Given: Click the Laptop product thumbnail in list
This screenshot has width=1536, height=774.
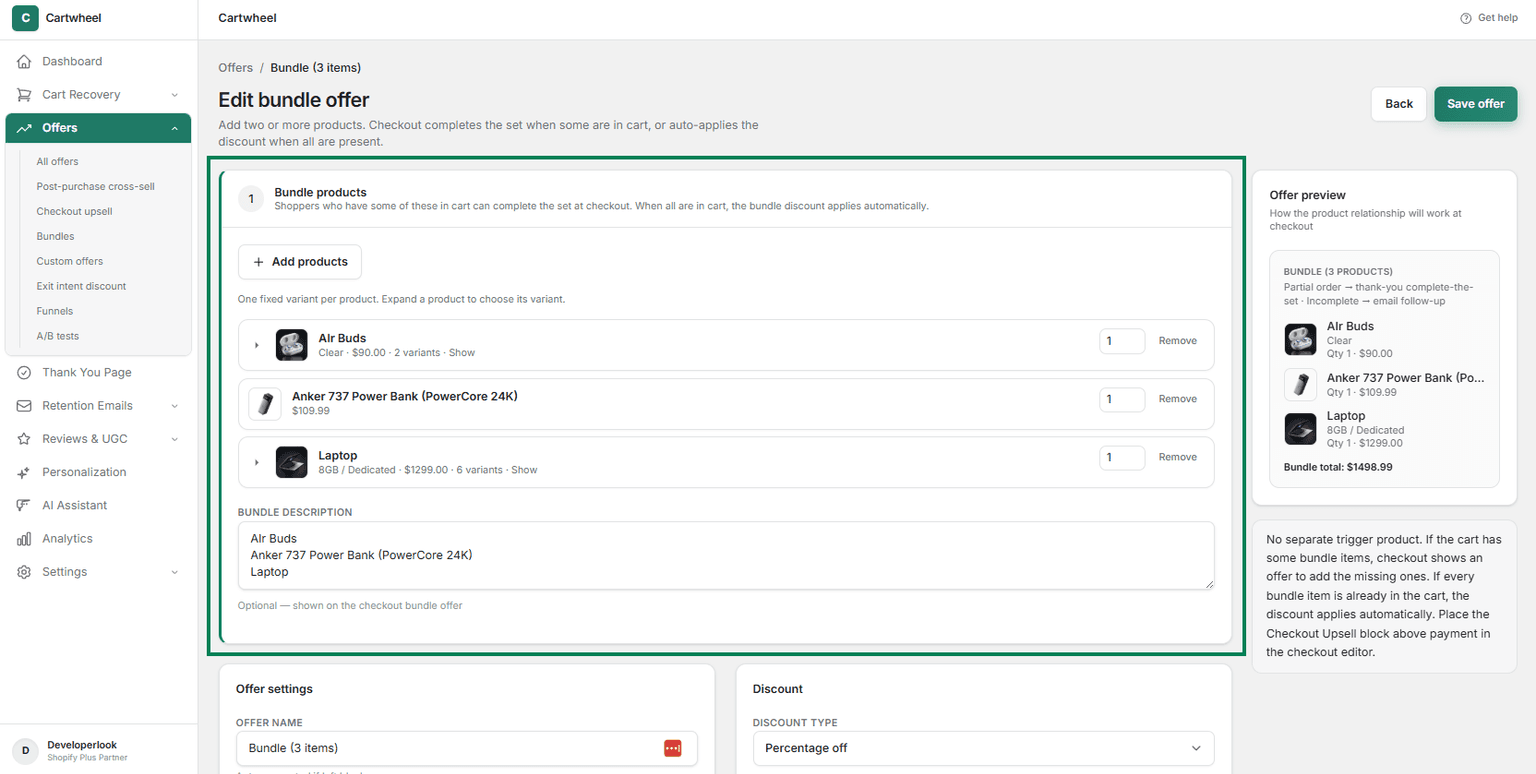Looking at the screenshot, I should click(x=292, y=462).
